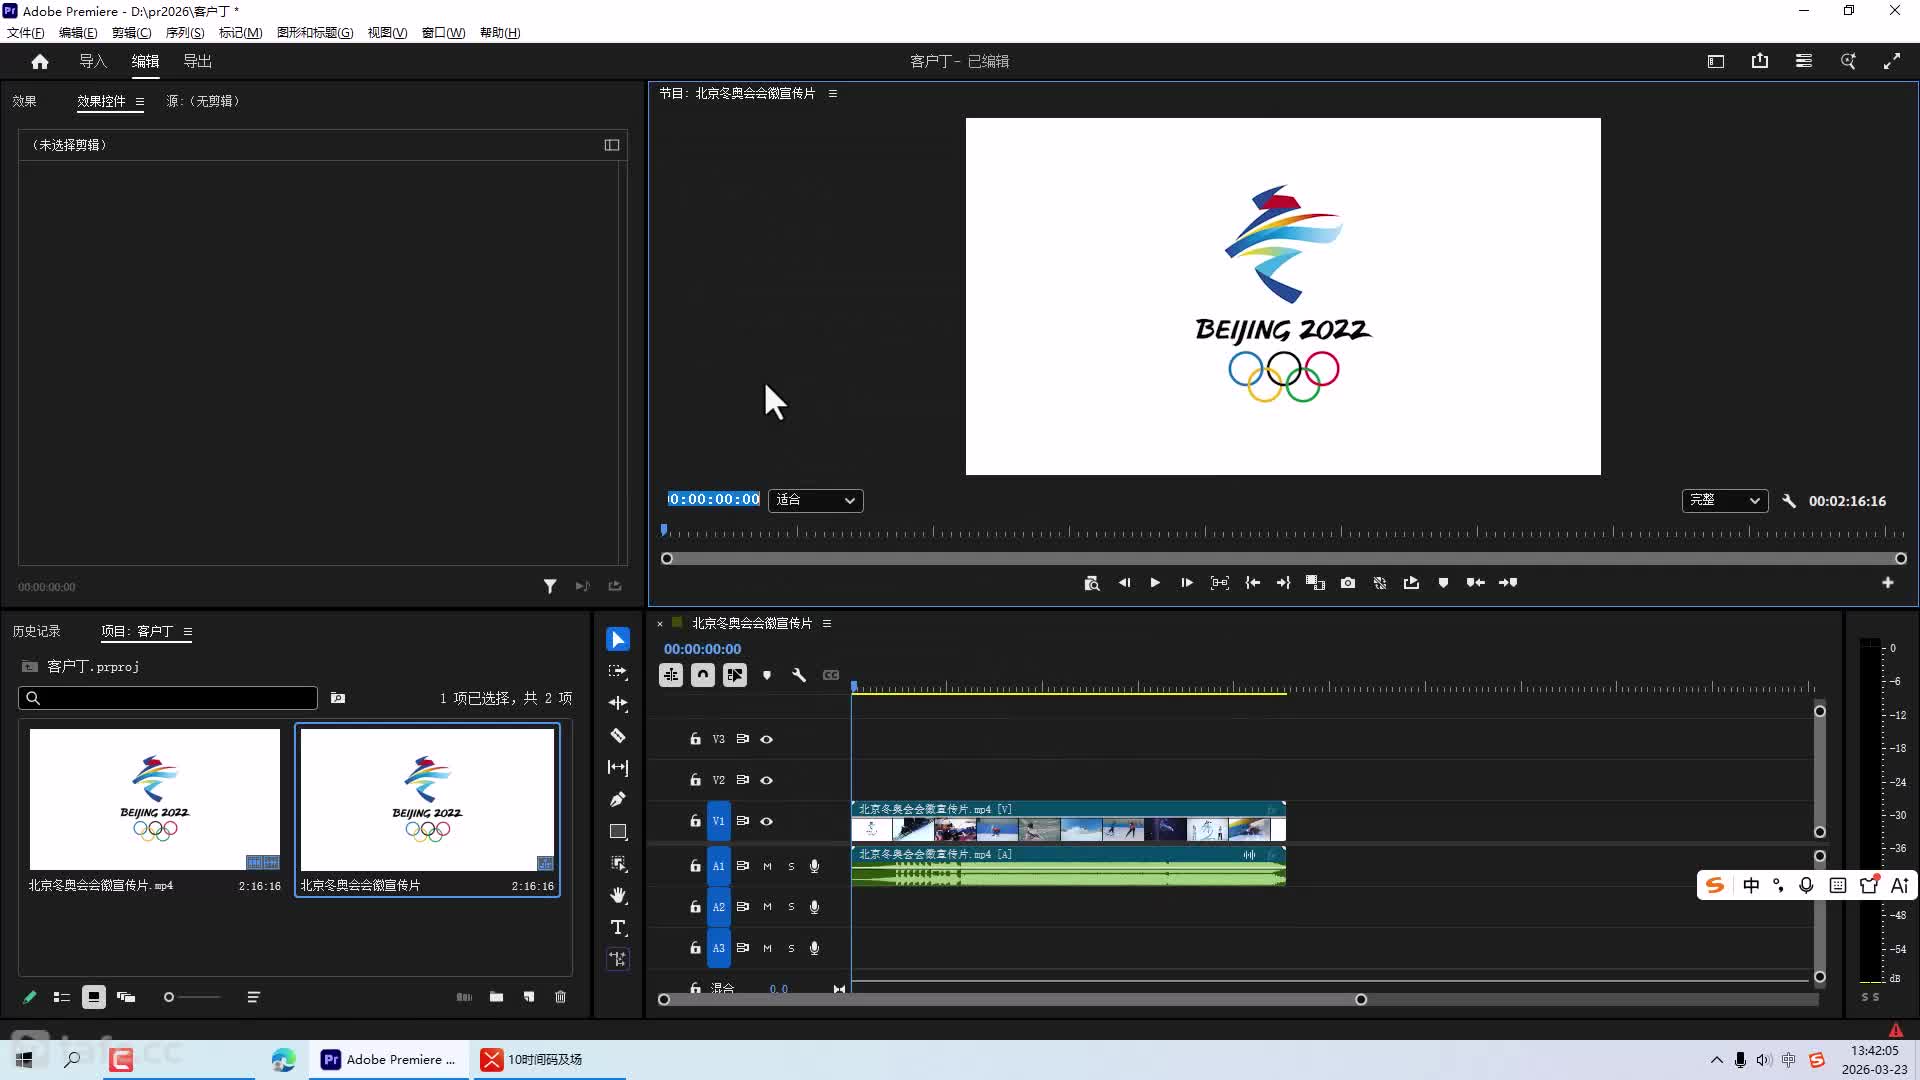Toggle V3 track visibility eye
The height and width of the screenshot is (1080, 1920).
[x=767, y=740]
